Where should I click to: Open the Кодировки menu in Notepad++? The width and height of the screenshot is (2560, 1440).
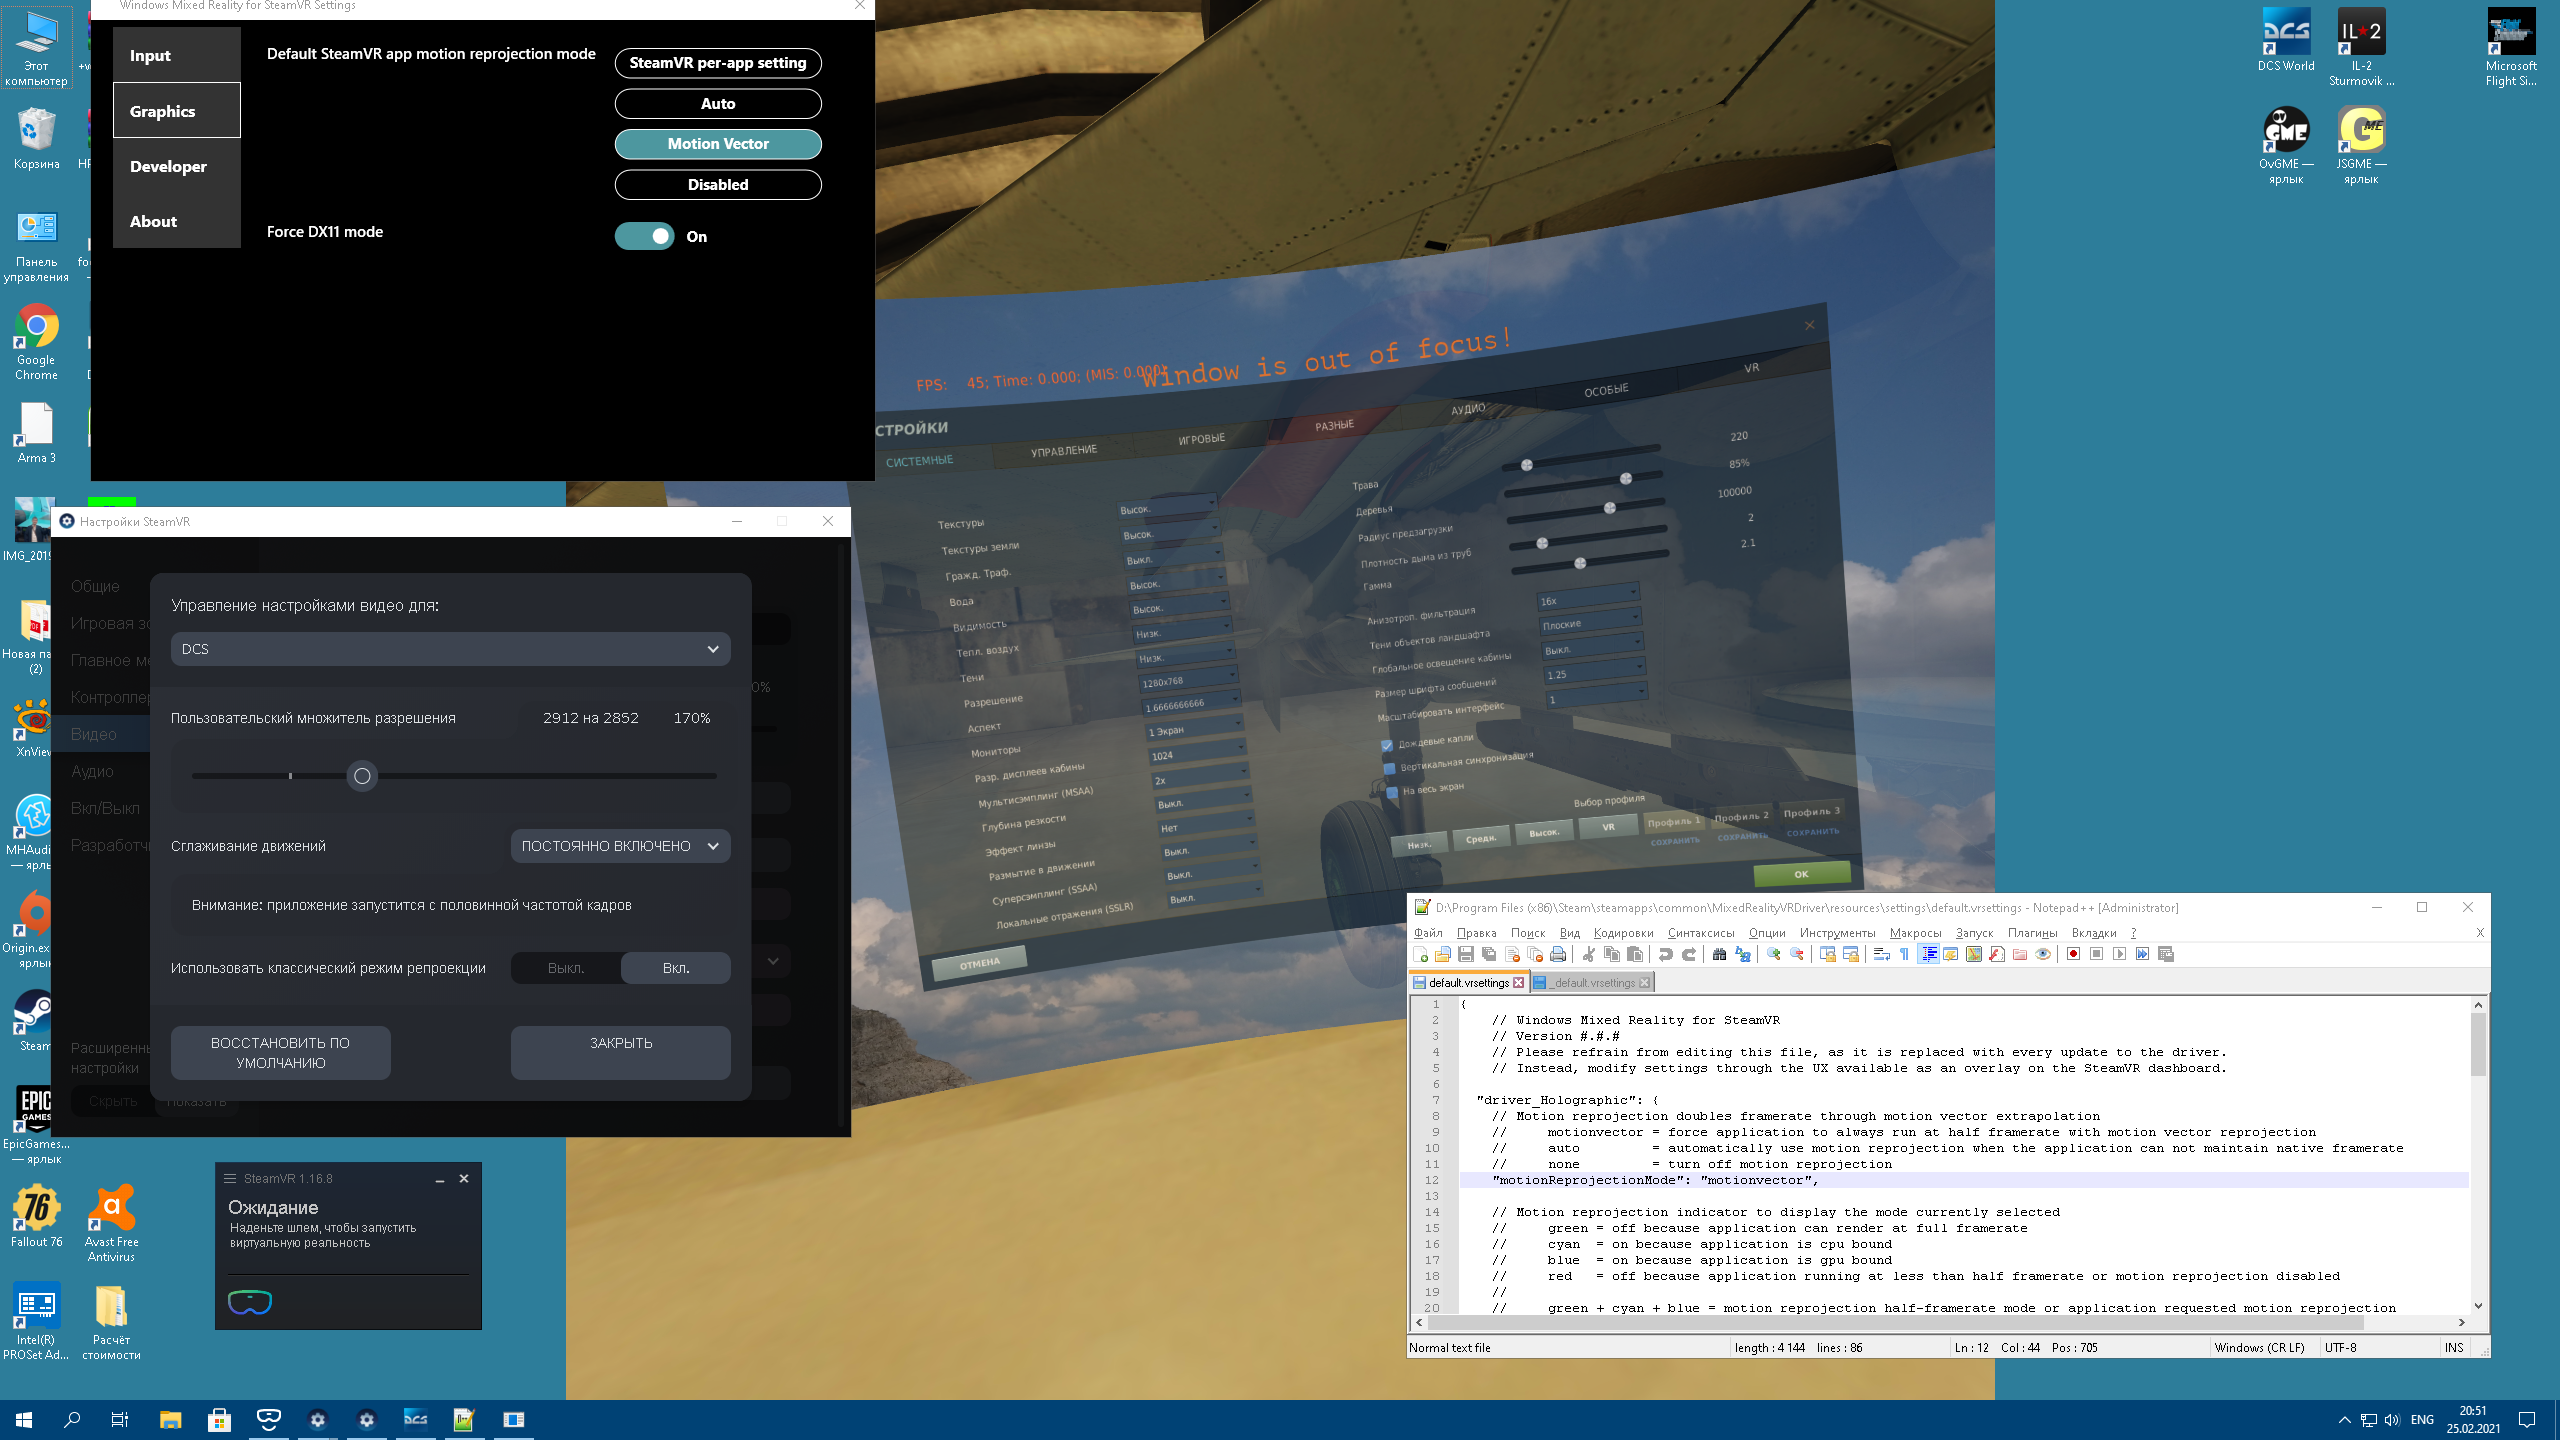coord(1624,933)
